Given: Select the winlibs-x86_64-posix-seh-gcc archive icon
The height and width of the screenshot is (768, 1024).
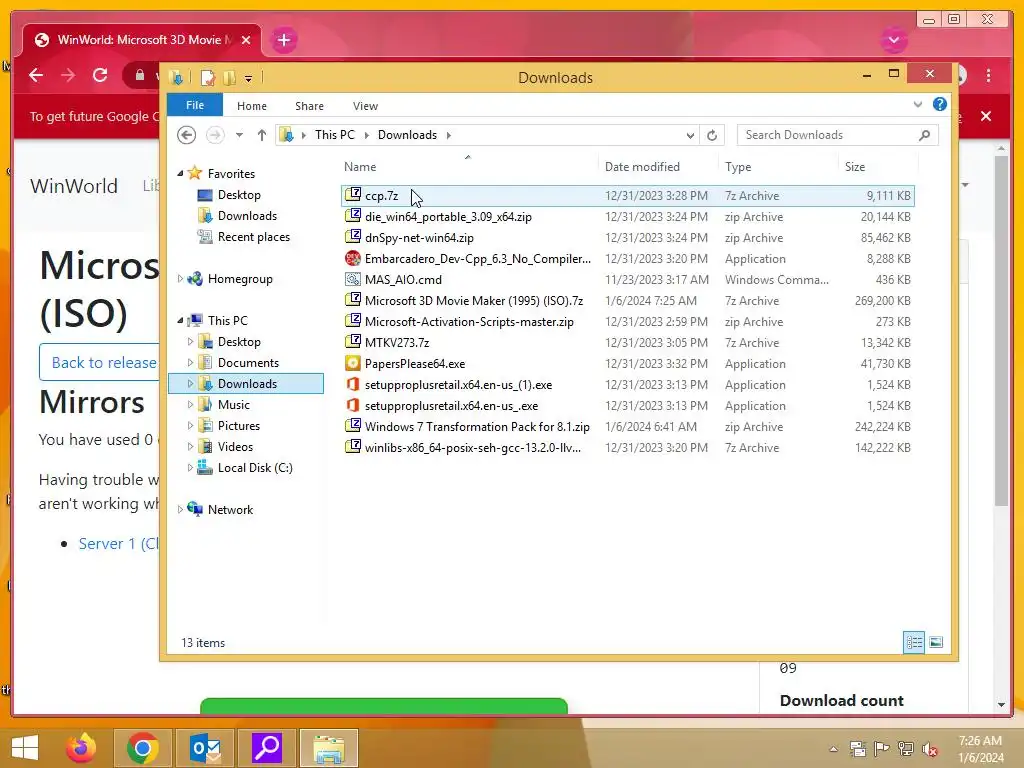Looking at the screenshot, I should 353,447.
